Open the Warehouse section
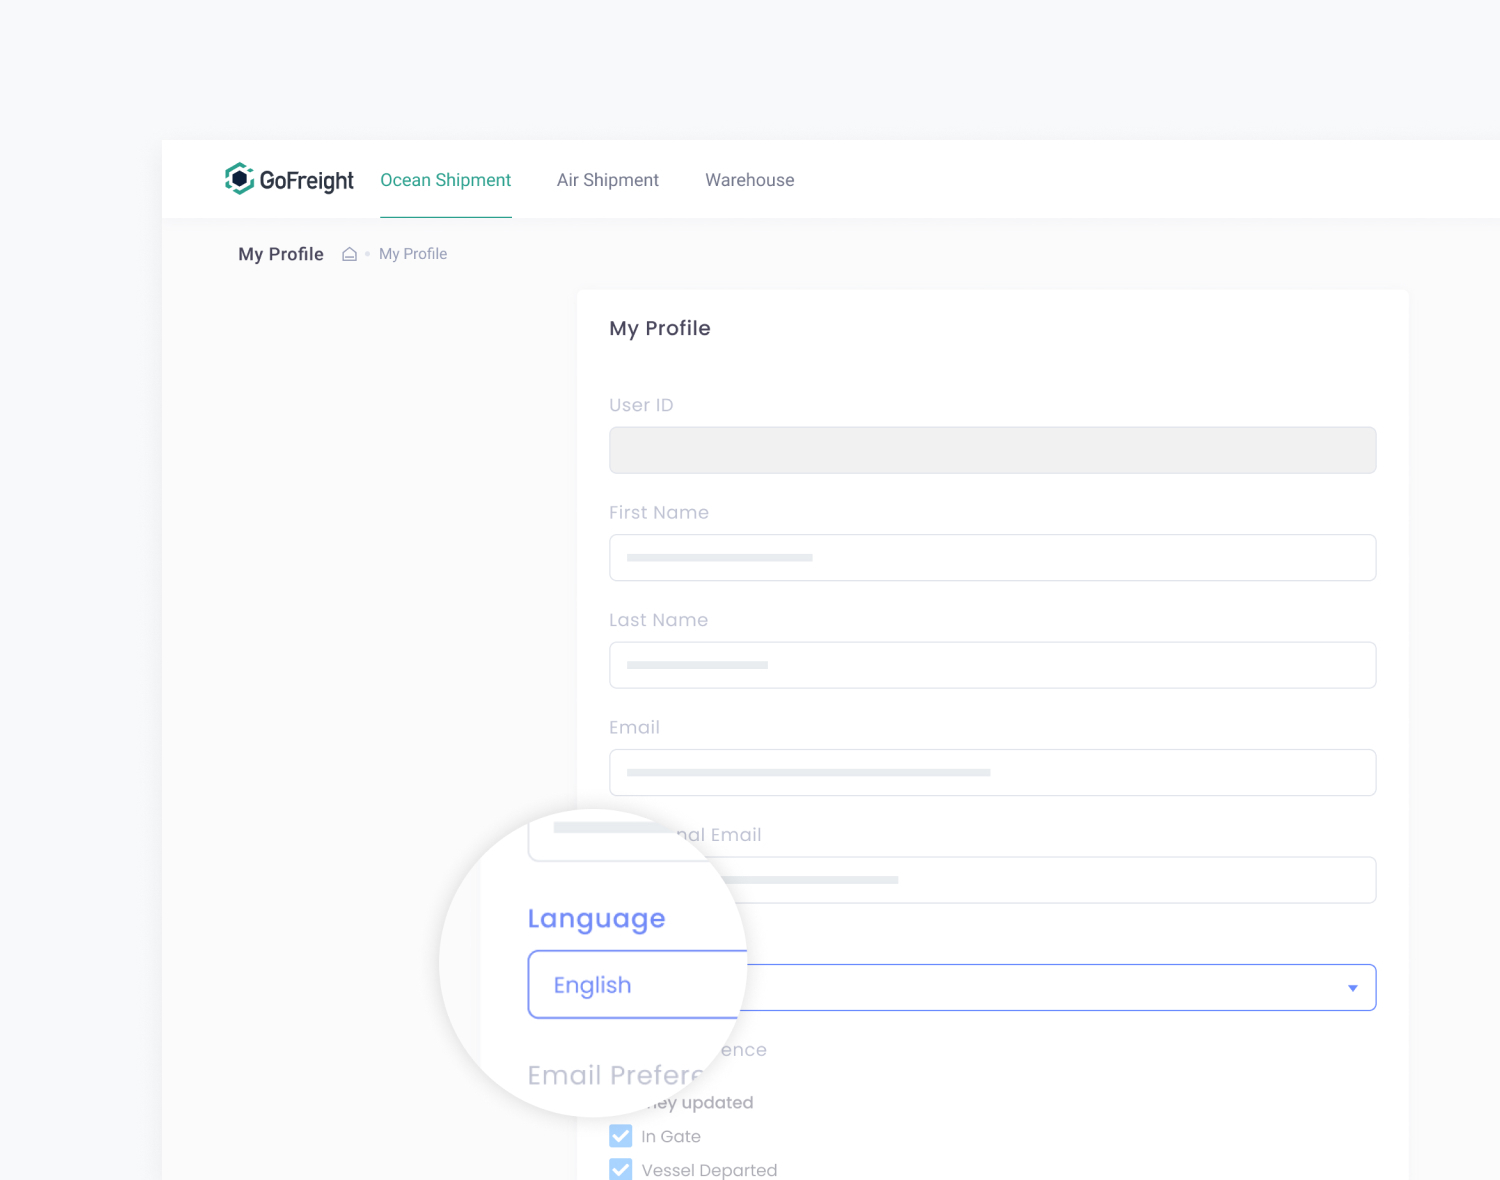Screen dimensions: 1500x1180 point(749,180)
